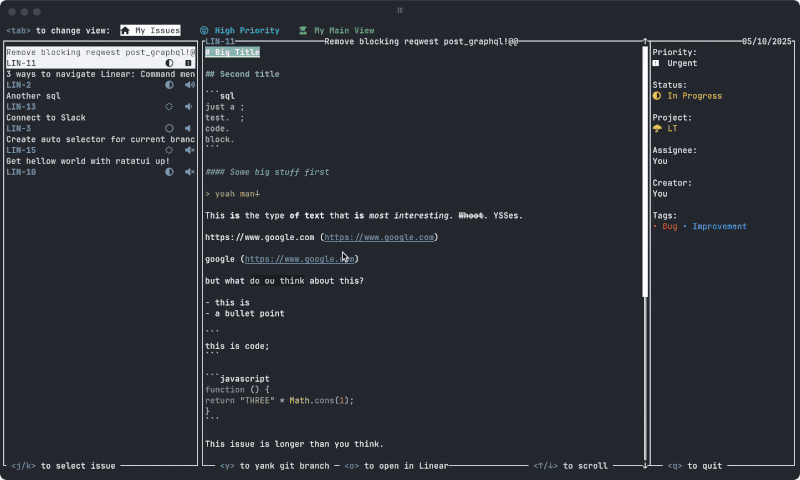Click the in-progress status icon on LIN-2
The width and height of the screenshot is (800, 480).
pyautogui.click(x=169, y=85)
